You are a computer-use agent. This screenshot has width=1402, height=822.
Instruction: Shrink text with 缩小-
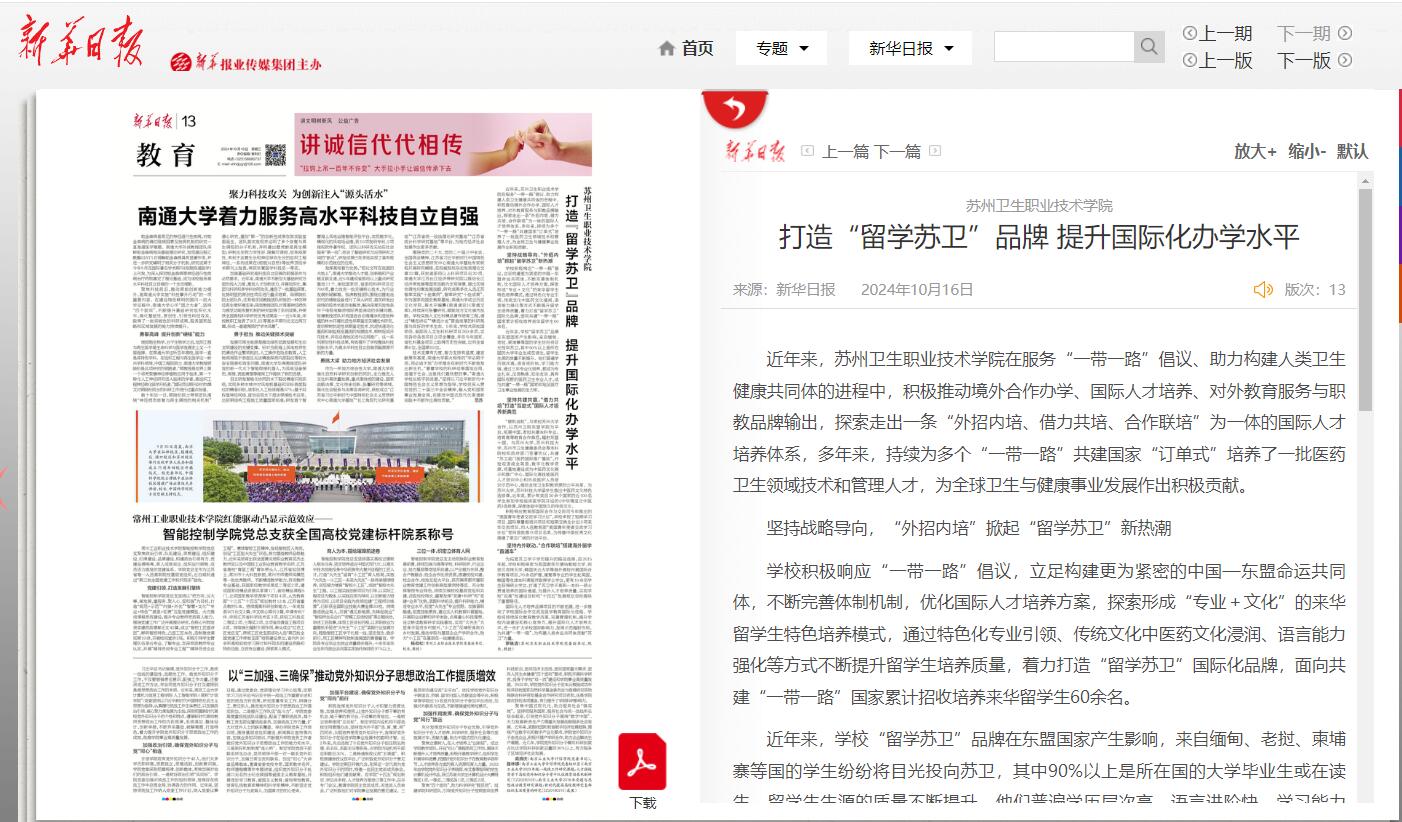pyautogui.click(x=1307, y=151)
